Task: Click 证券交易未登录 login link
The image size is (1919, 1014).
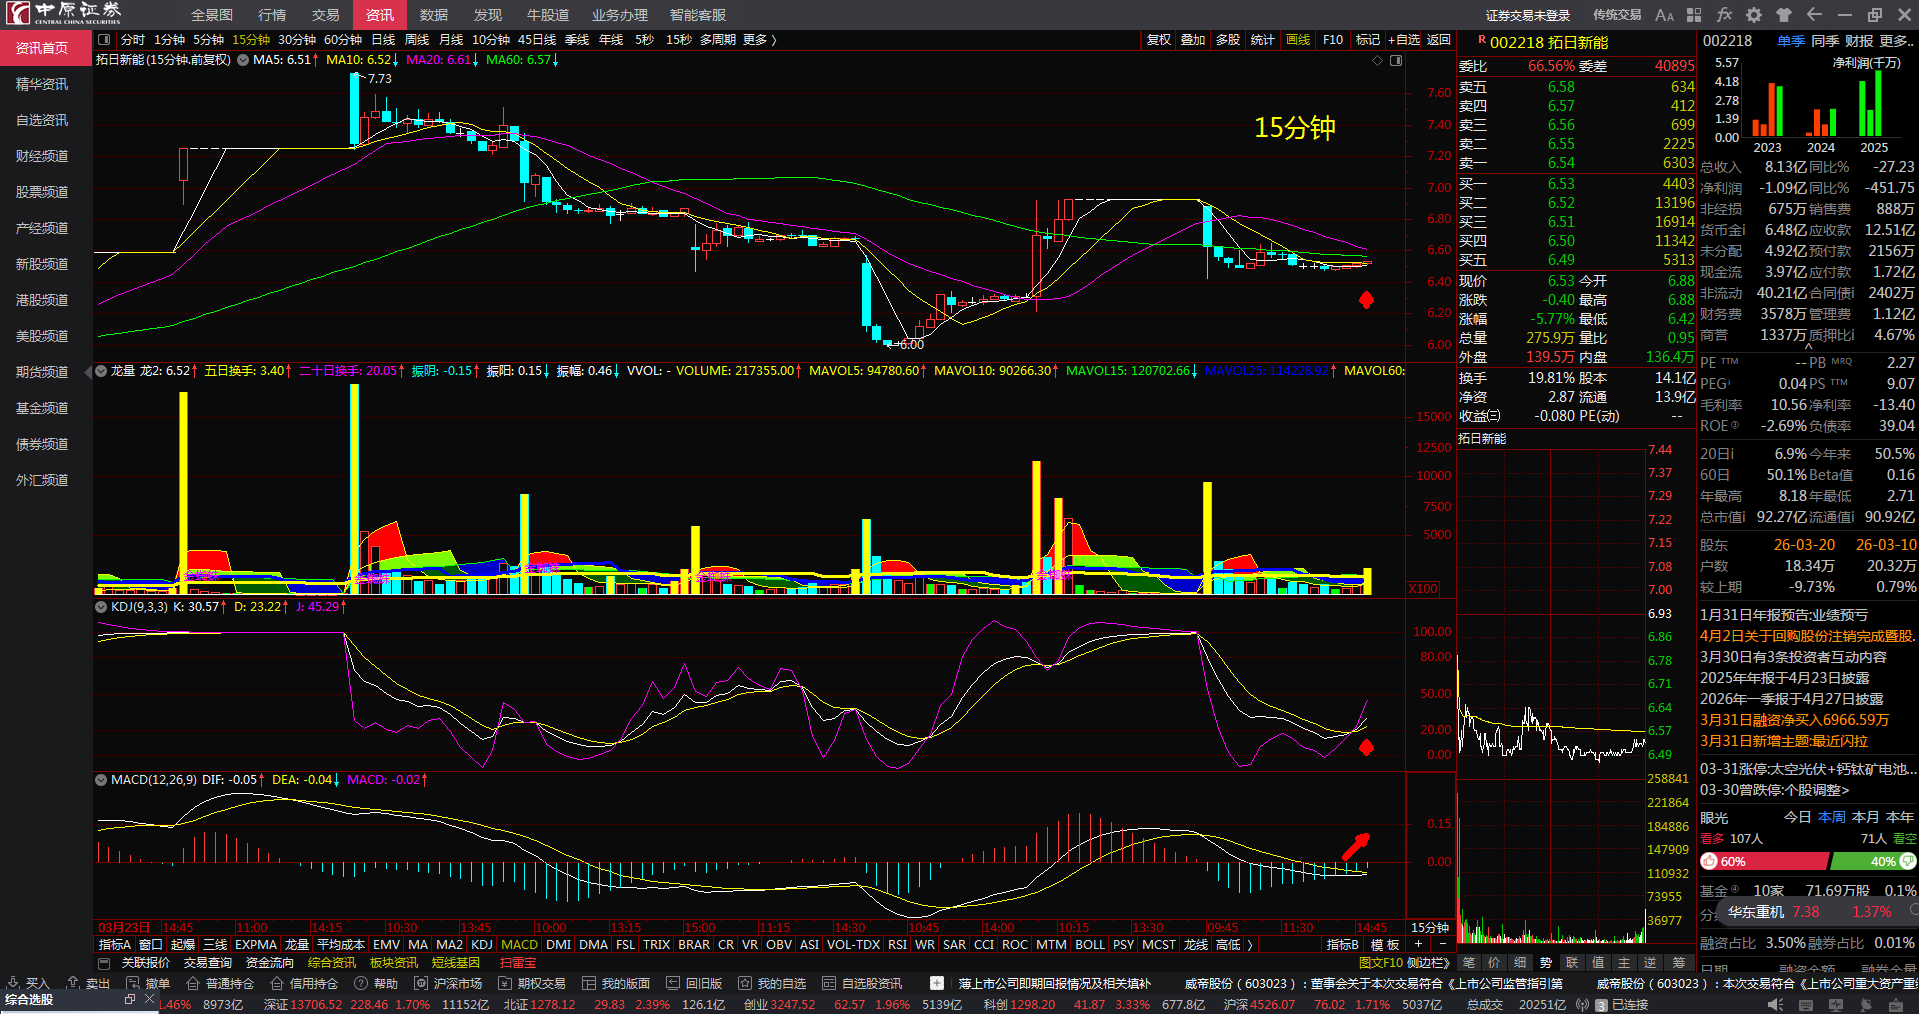Action: tap(1528, 15)
